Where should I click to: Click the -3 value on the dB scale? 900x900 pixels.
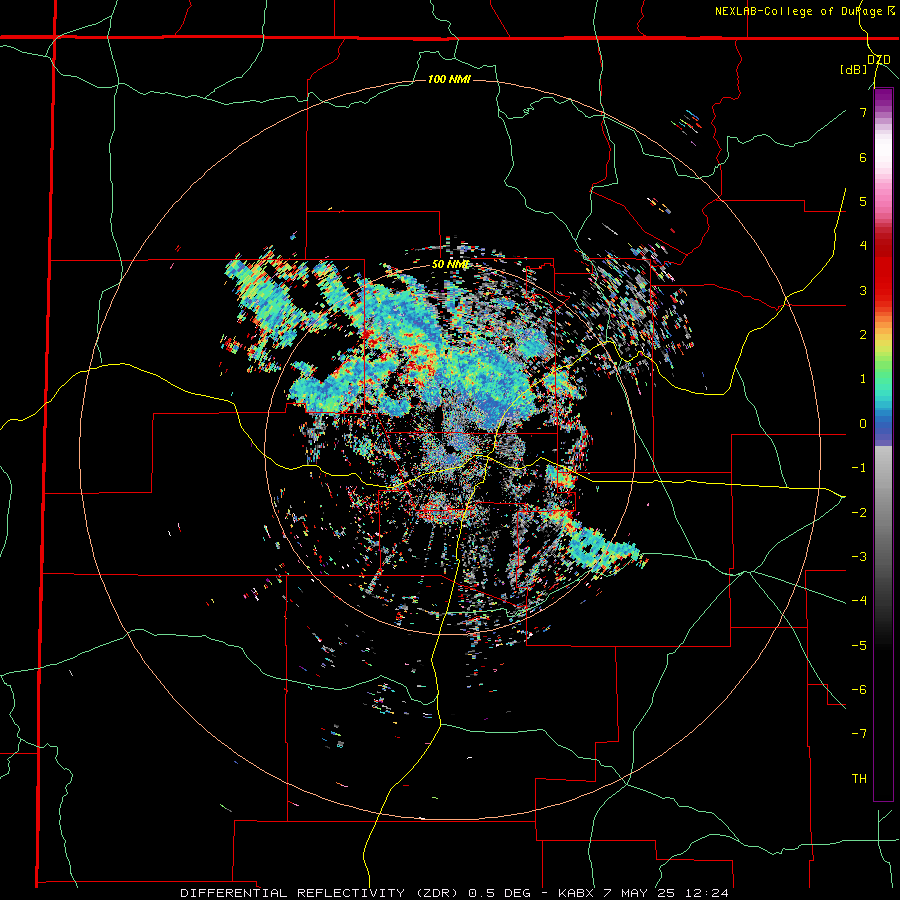point(859,557)
